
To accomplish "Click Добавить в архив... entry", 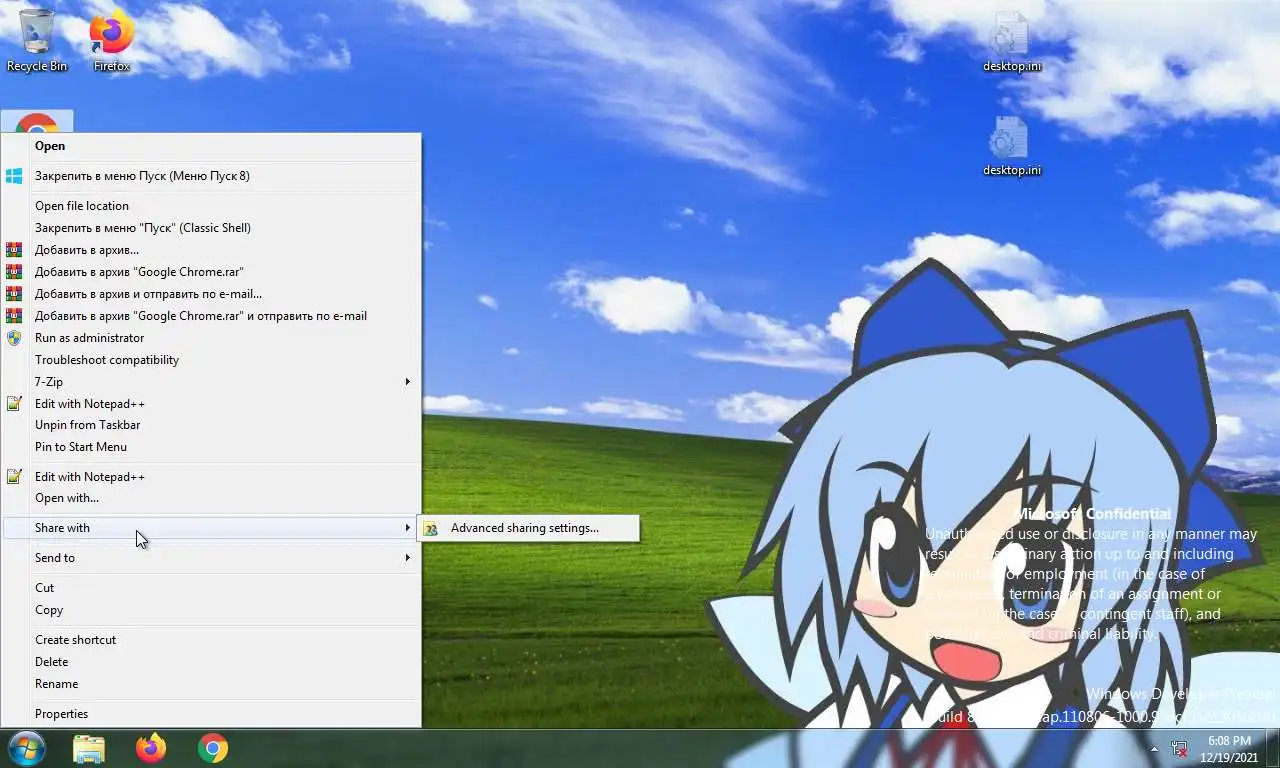I will [212, 250].
